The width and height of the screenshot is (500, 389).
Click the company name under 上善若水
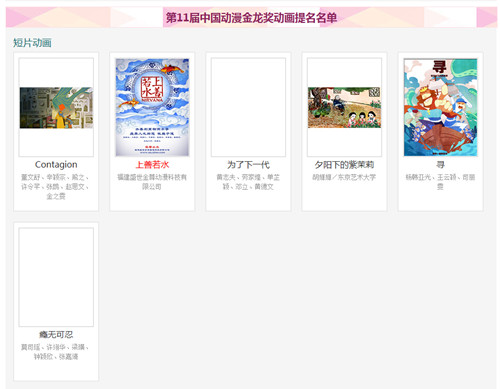click(152, 182)
